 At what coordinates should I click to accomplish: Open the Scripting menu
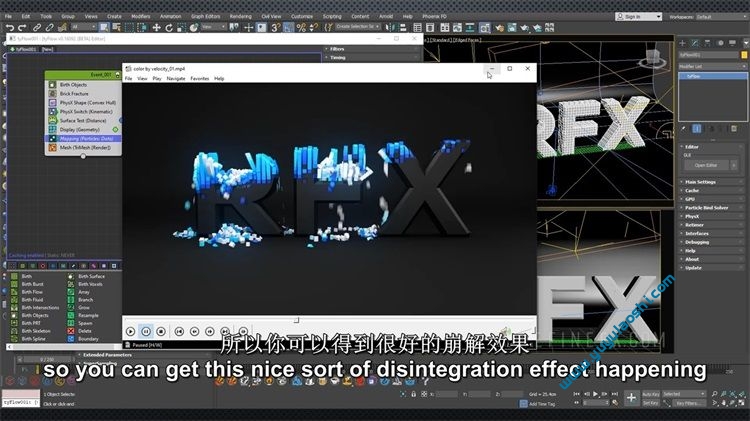pos(332,16)
